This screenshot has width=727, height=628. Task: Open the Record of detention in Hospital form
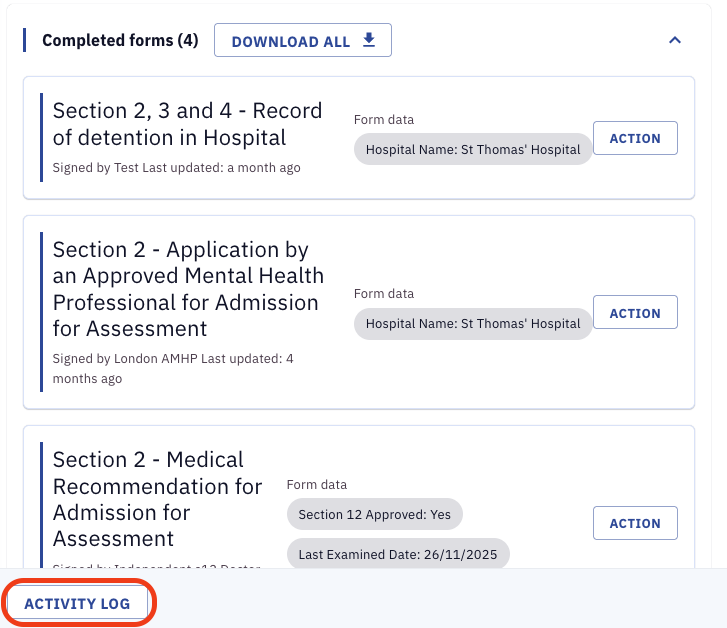click(x=187, y=124)
